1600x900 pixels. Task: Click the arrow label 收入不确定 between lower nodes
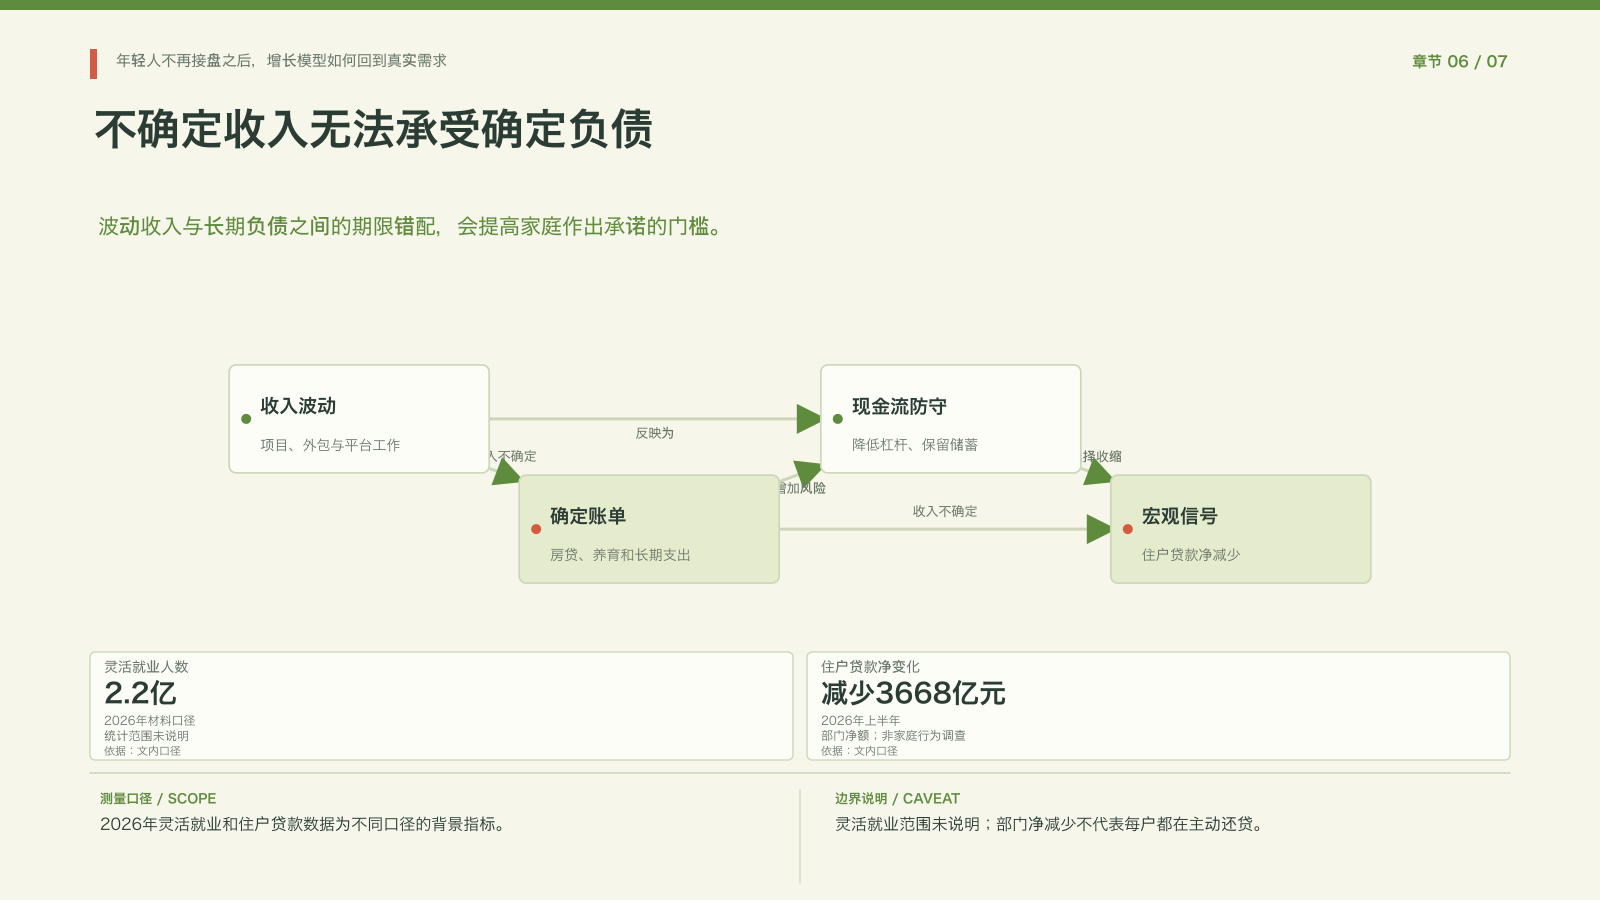[x=945, y=511]
